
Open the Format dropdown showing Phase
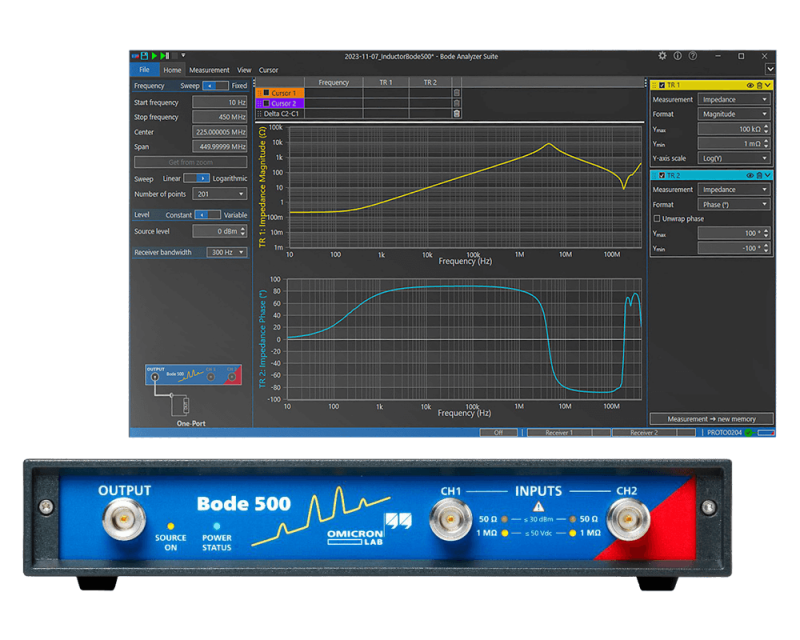point(734,203)
